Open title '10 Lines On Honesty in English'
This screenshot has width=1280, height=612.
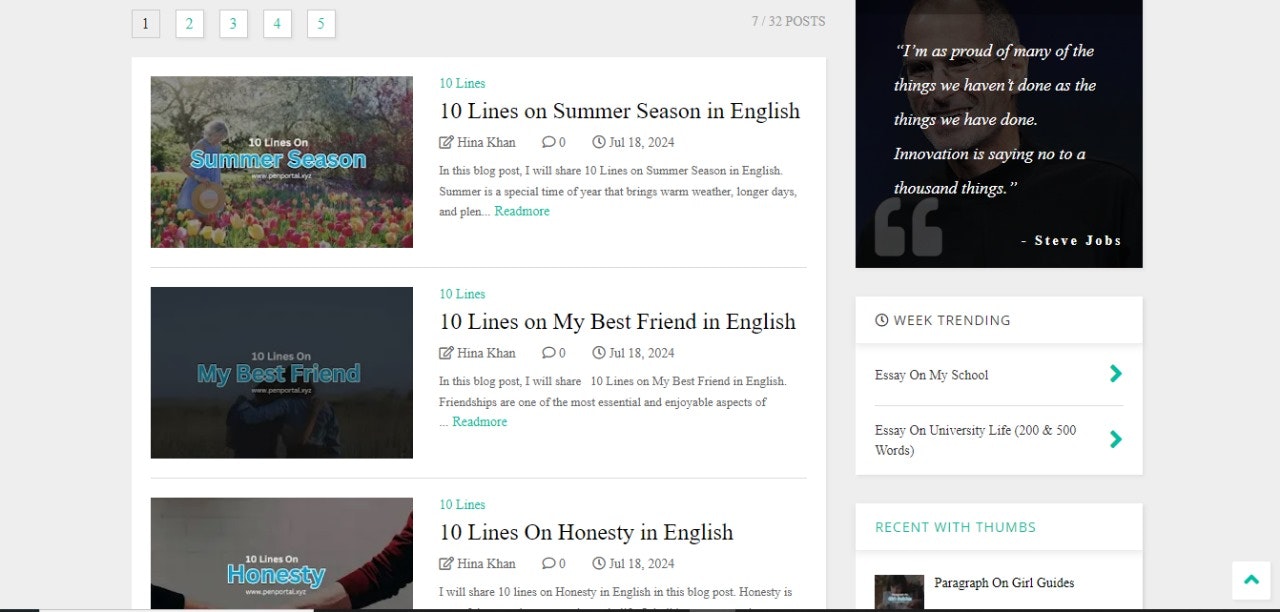coord(586,533)
